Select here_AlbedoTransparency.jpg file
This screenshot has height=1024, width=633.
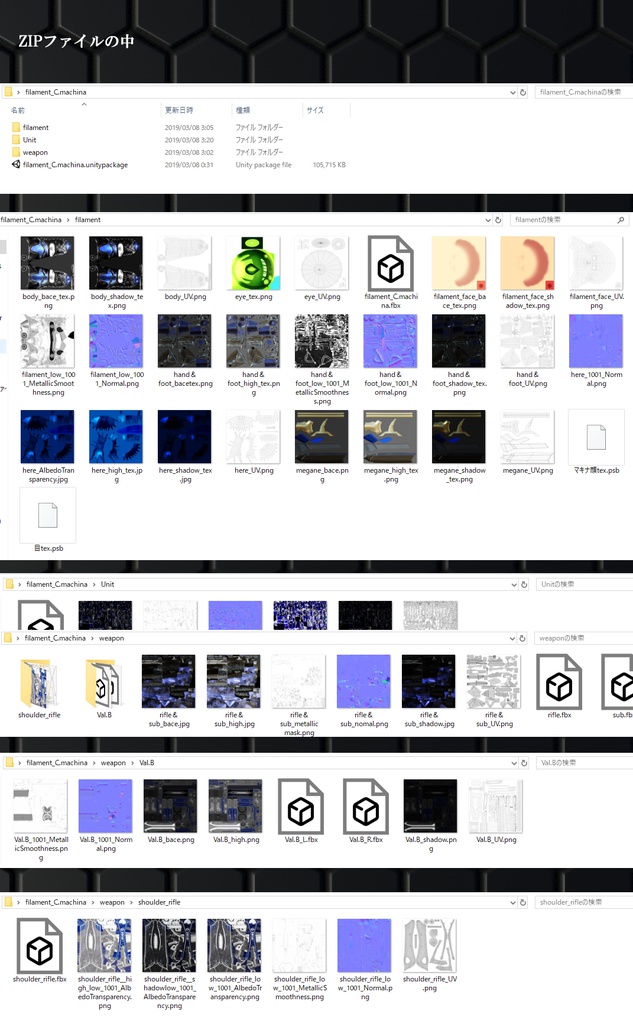48,447
